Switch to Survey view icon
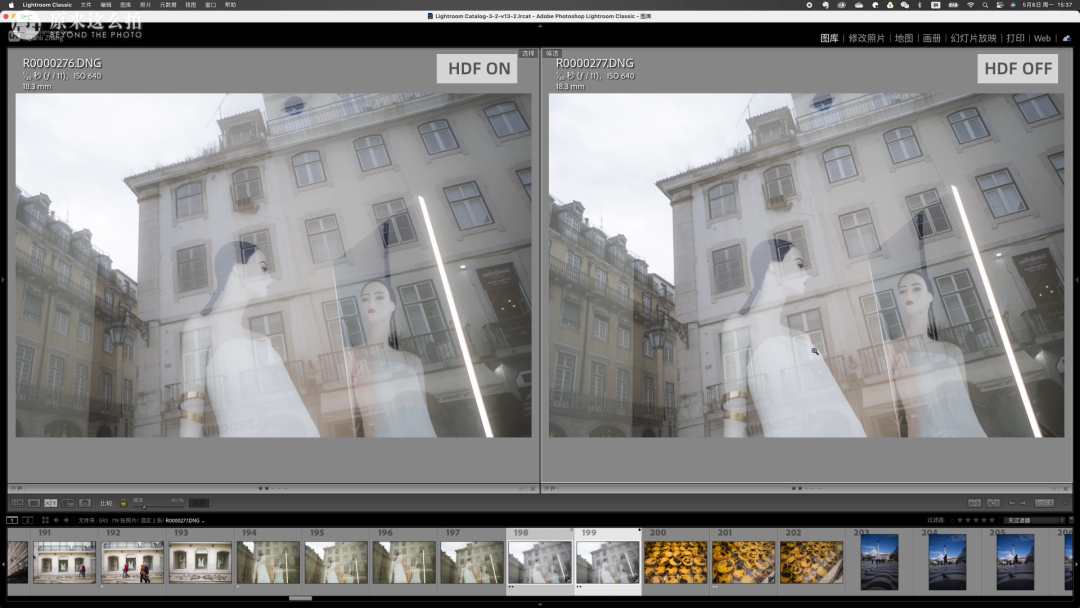This screenshot has height=608, width=1080. [68, 503]
